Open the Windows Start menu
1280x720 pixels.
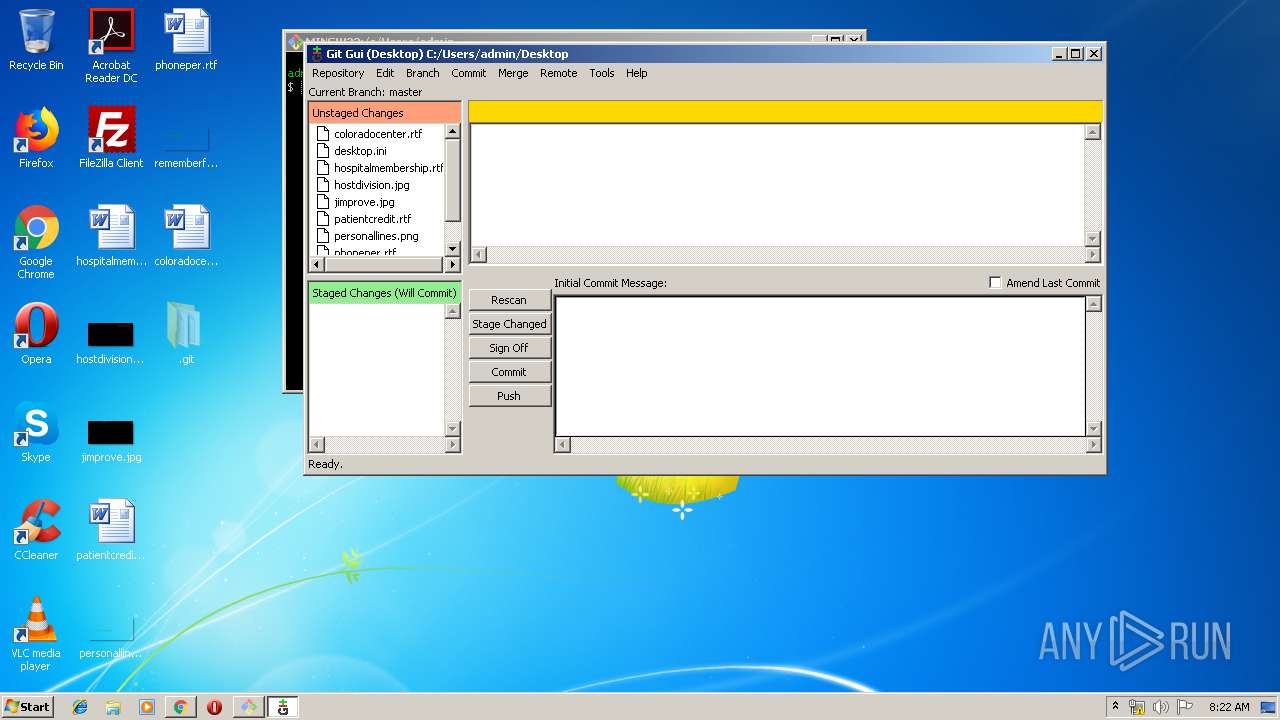27,707
